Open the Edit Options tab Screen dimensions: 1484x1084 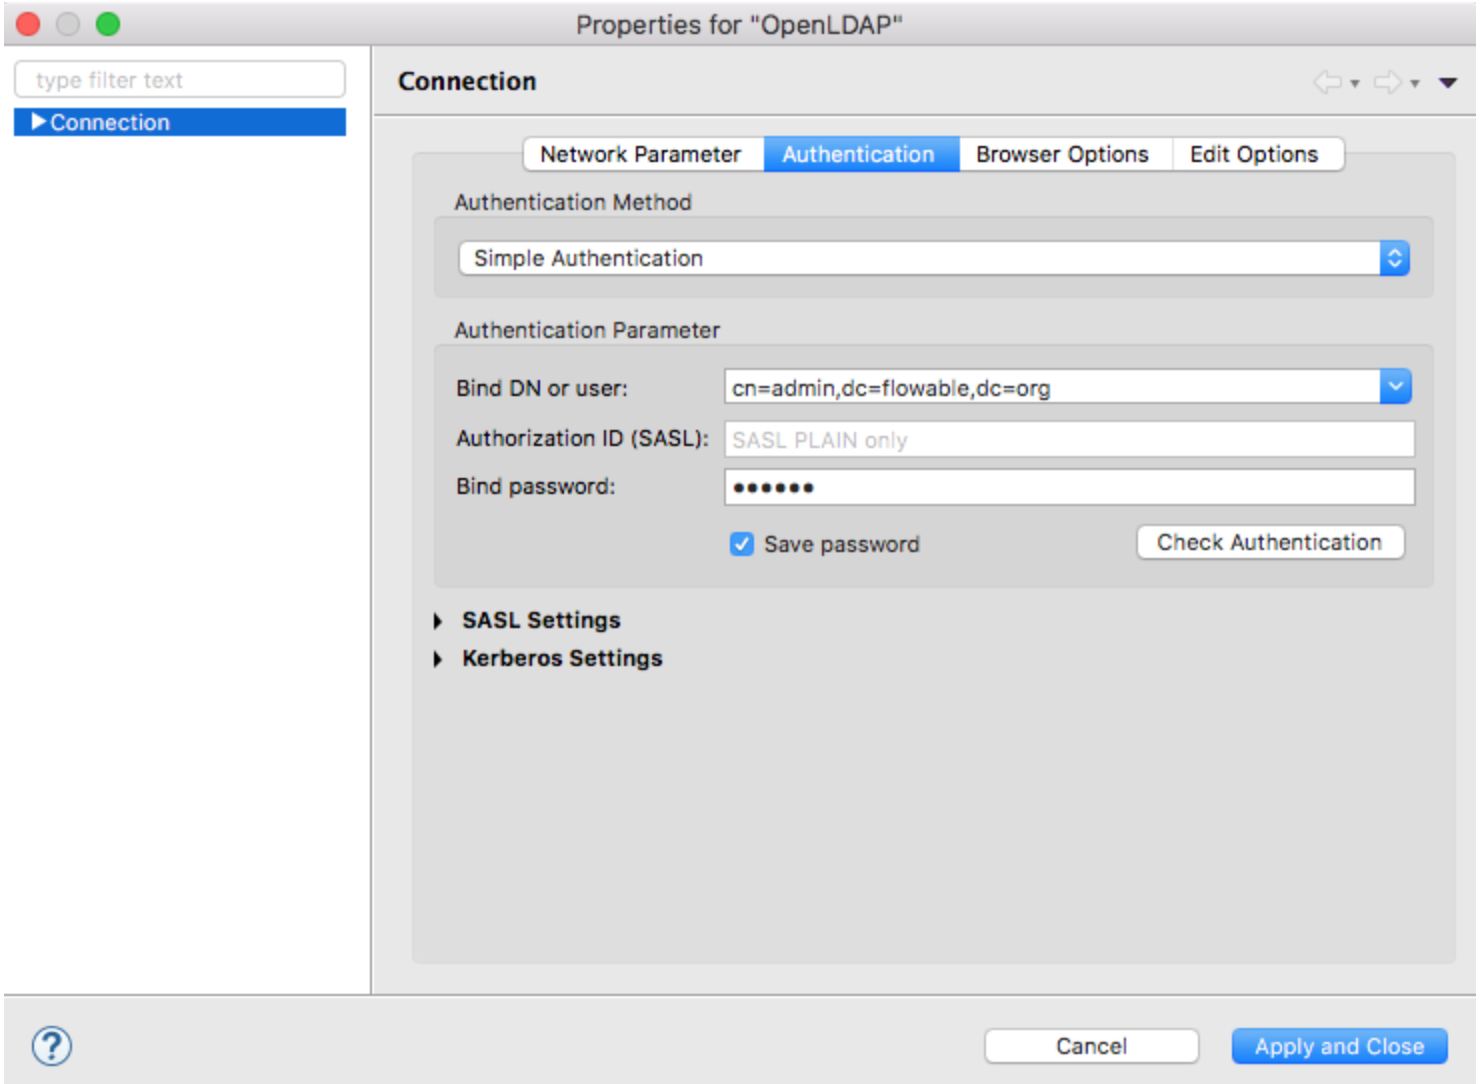pos(1253,154)
